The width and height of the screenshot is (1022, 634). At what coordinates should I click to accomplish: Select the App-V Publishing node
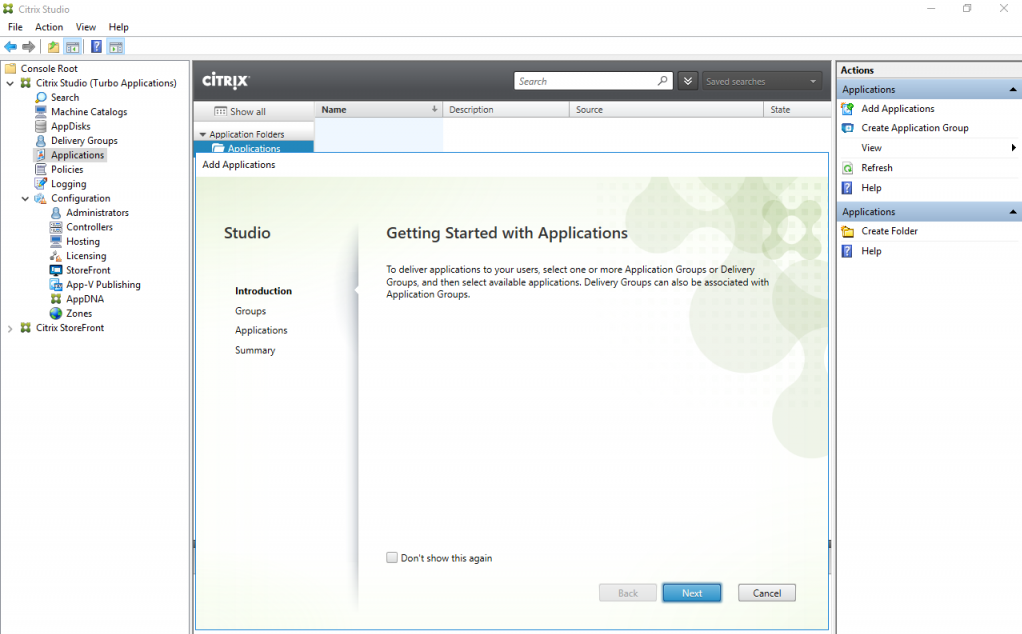click(97, 284)
